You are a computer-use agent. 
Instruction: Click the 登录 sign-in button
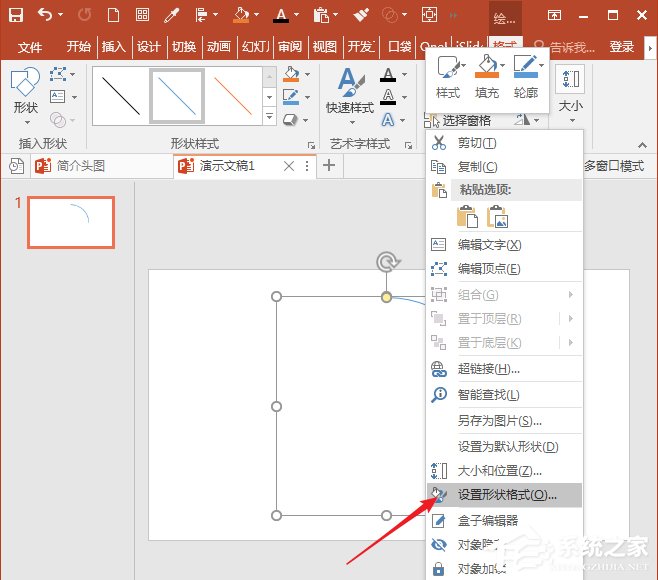[x=622, y=47]
